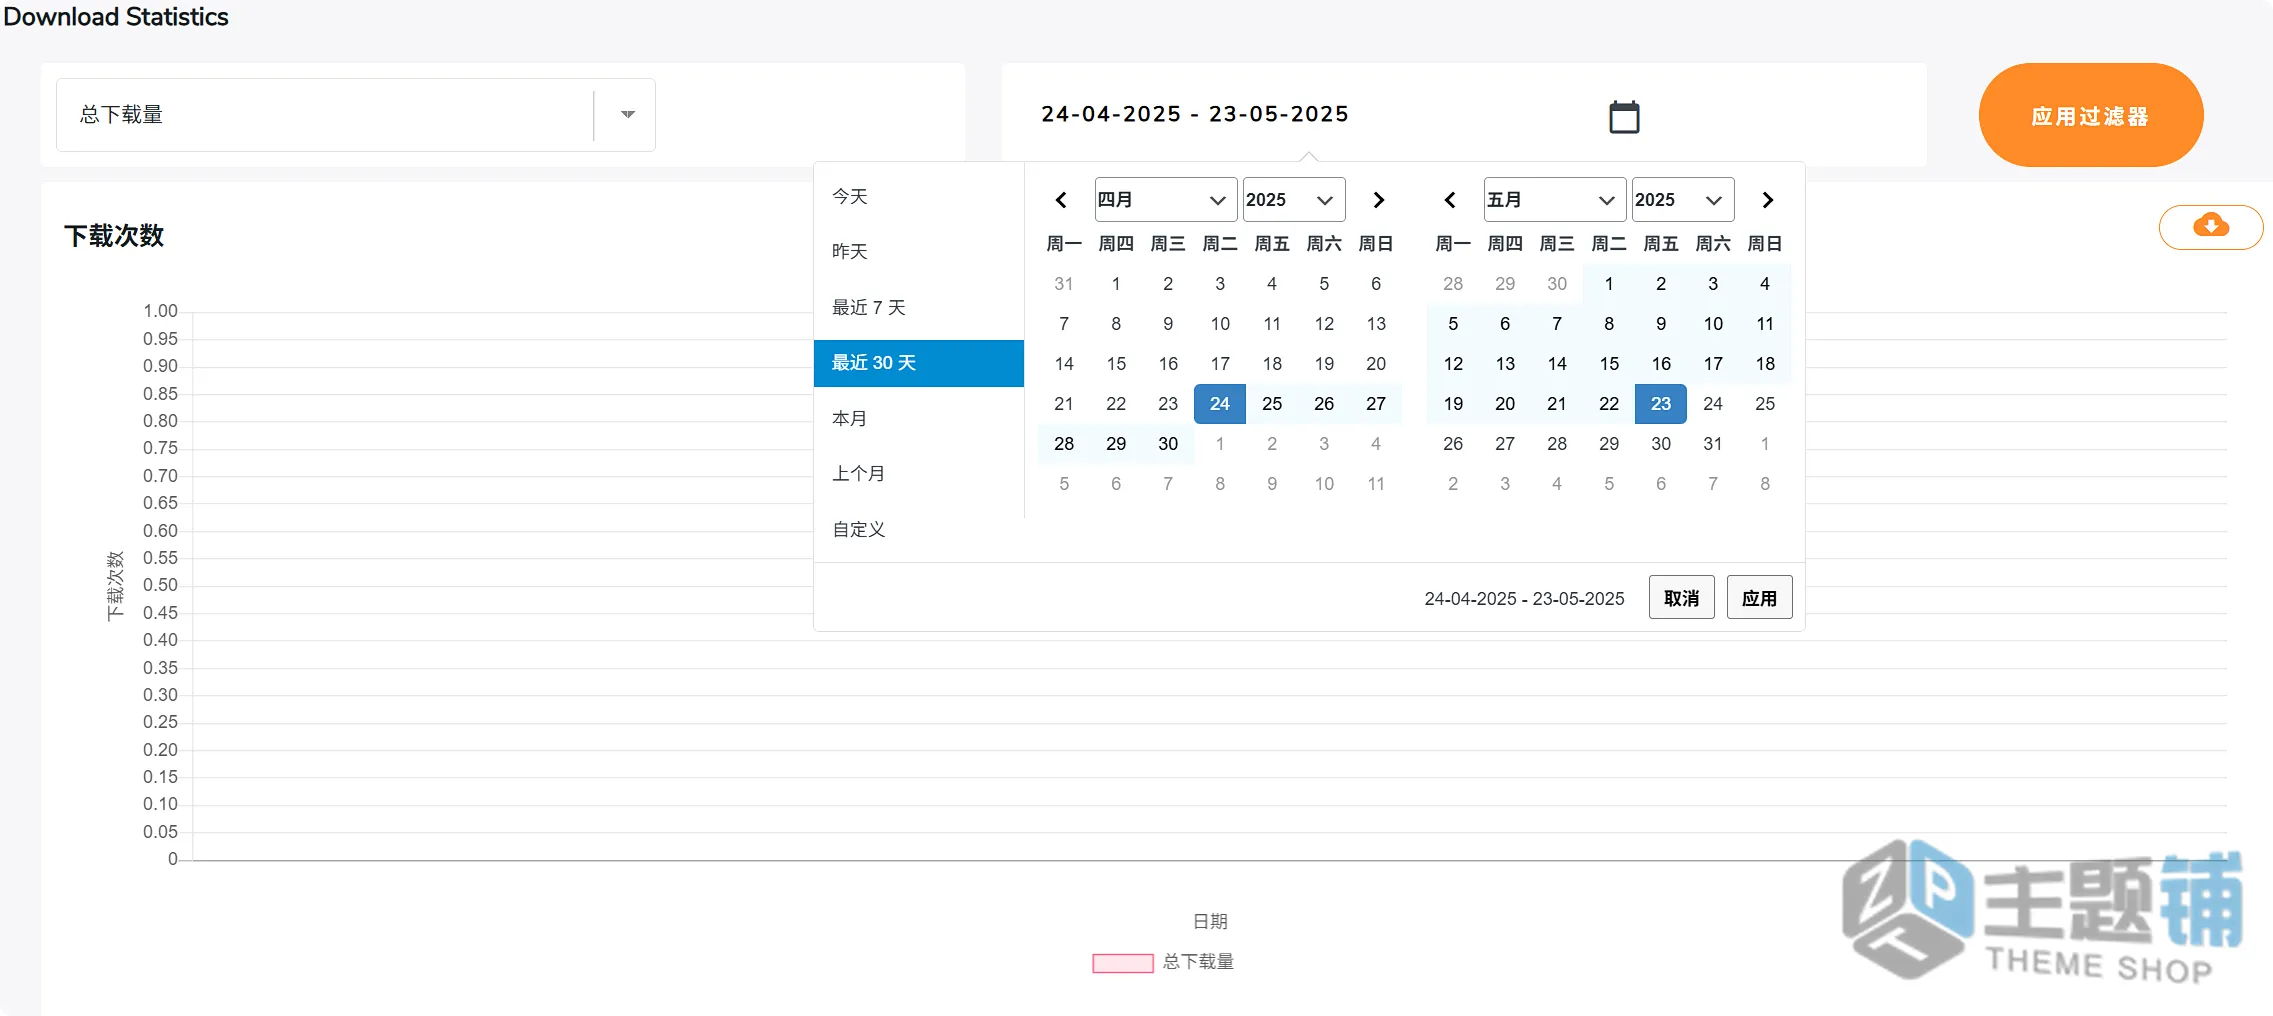Pick May 14 in right calendar
Viewport: 2273px width, 1016px height.
pos(1557,364)
